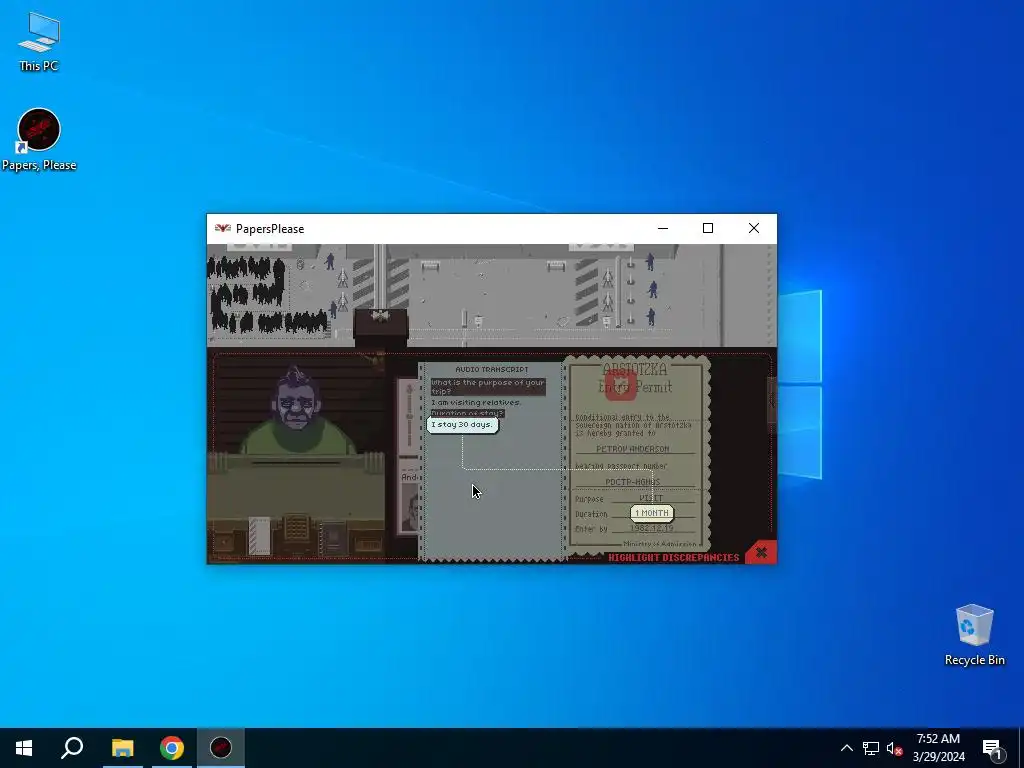Select the Papers, Please desktop shortcut
1024x768 pixels.
click(39, 140)
